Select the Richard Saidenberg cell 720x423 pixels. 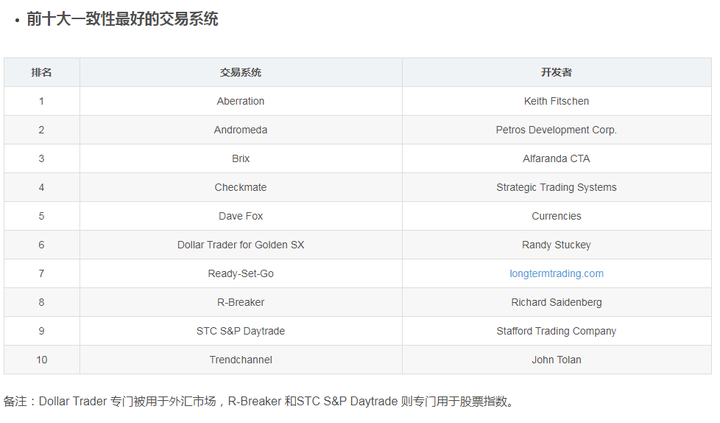coord(557,302)
